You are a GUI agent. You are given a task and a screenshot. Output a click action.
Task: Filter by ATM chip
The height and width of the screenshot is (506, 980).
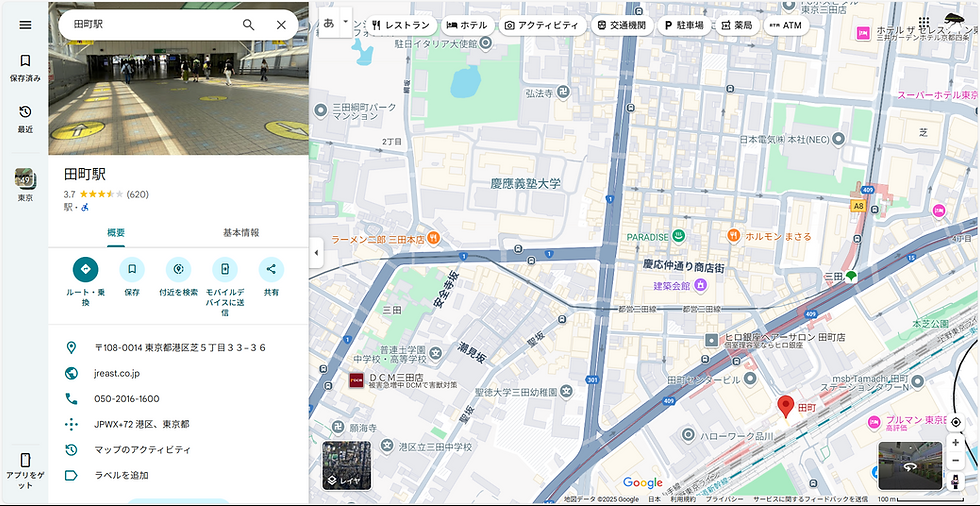click(786, 26)
